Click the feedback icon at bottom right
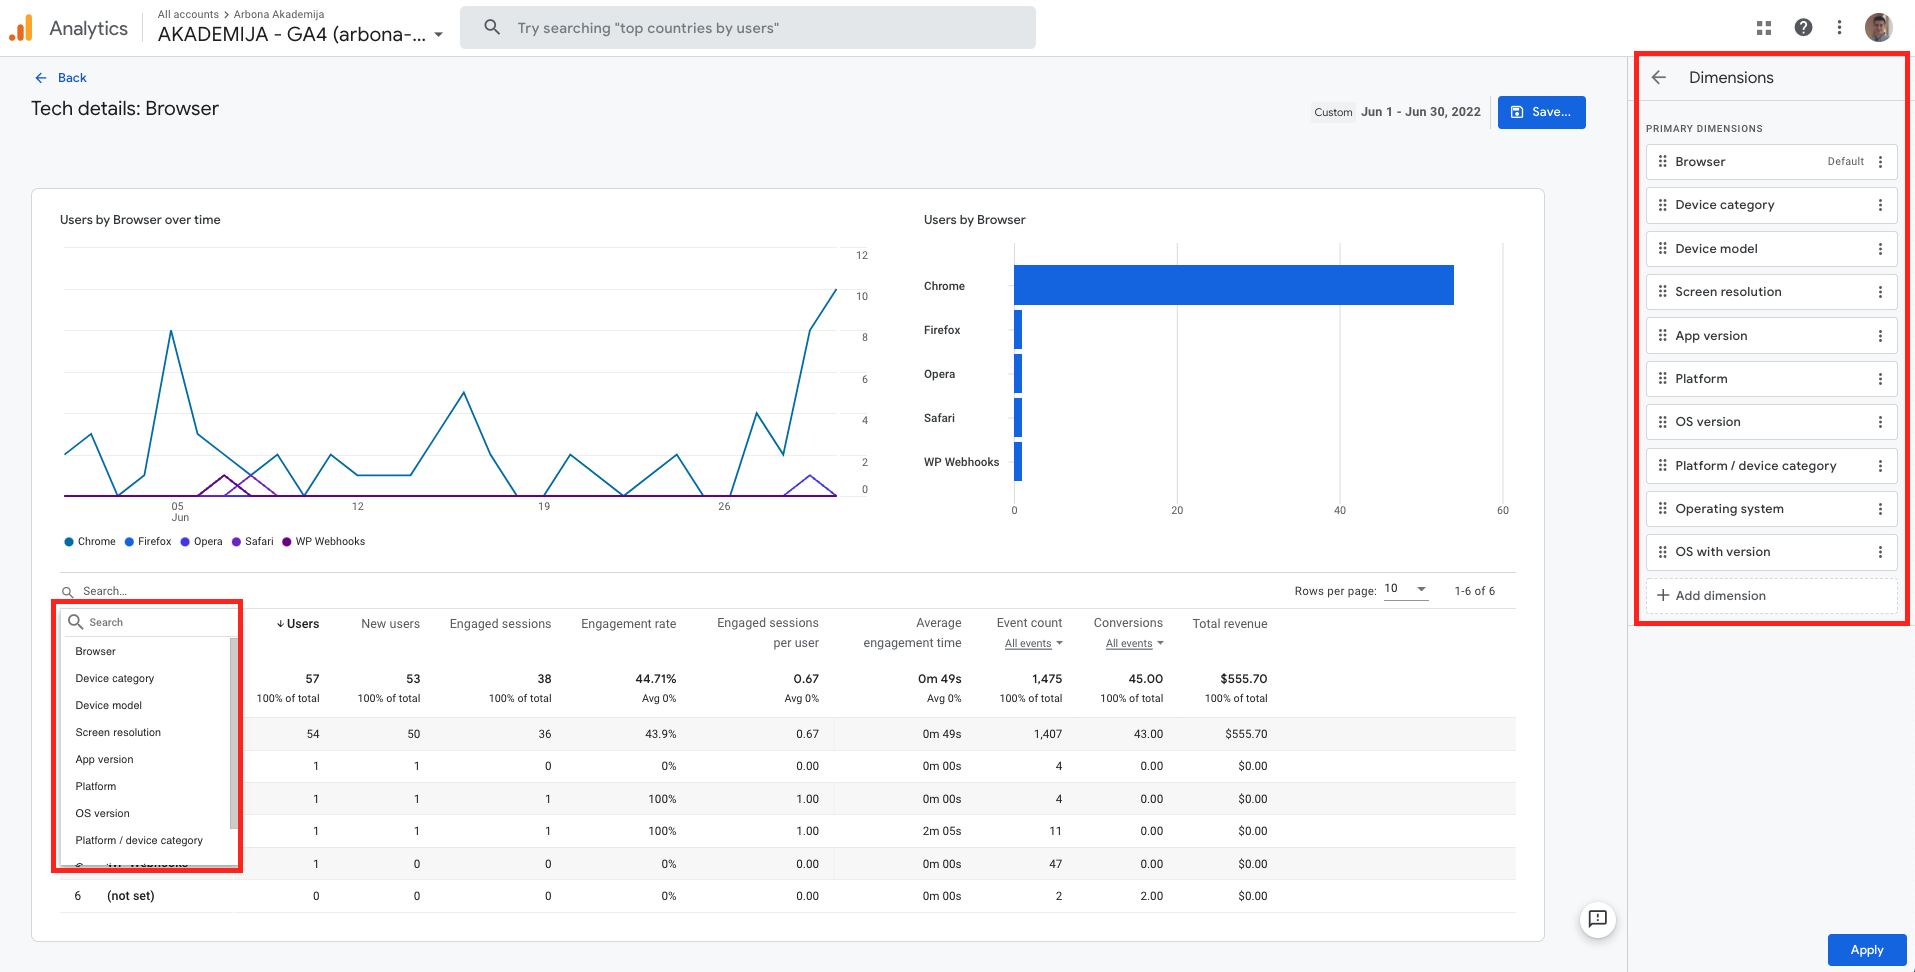The image size is (1915, 972). pyautogui.click(x=1597, y=918)
